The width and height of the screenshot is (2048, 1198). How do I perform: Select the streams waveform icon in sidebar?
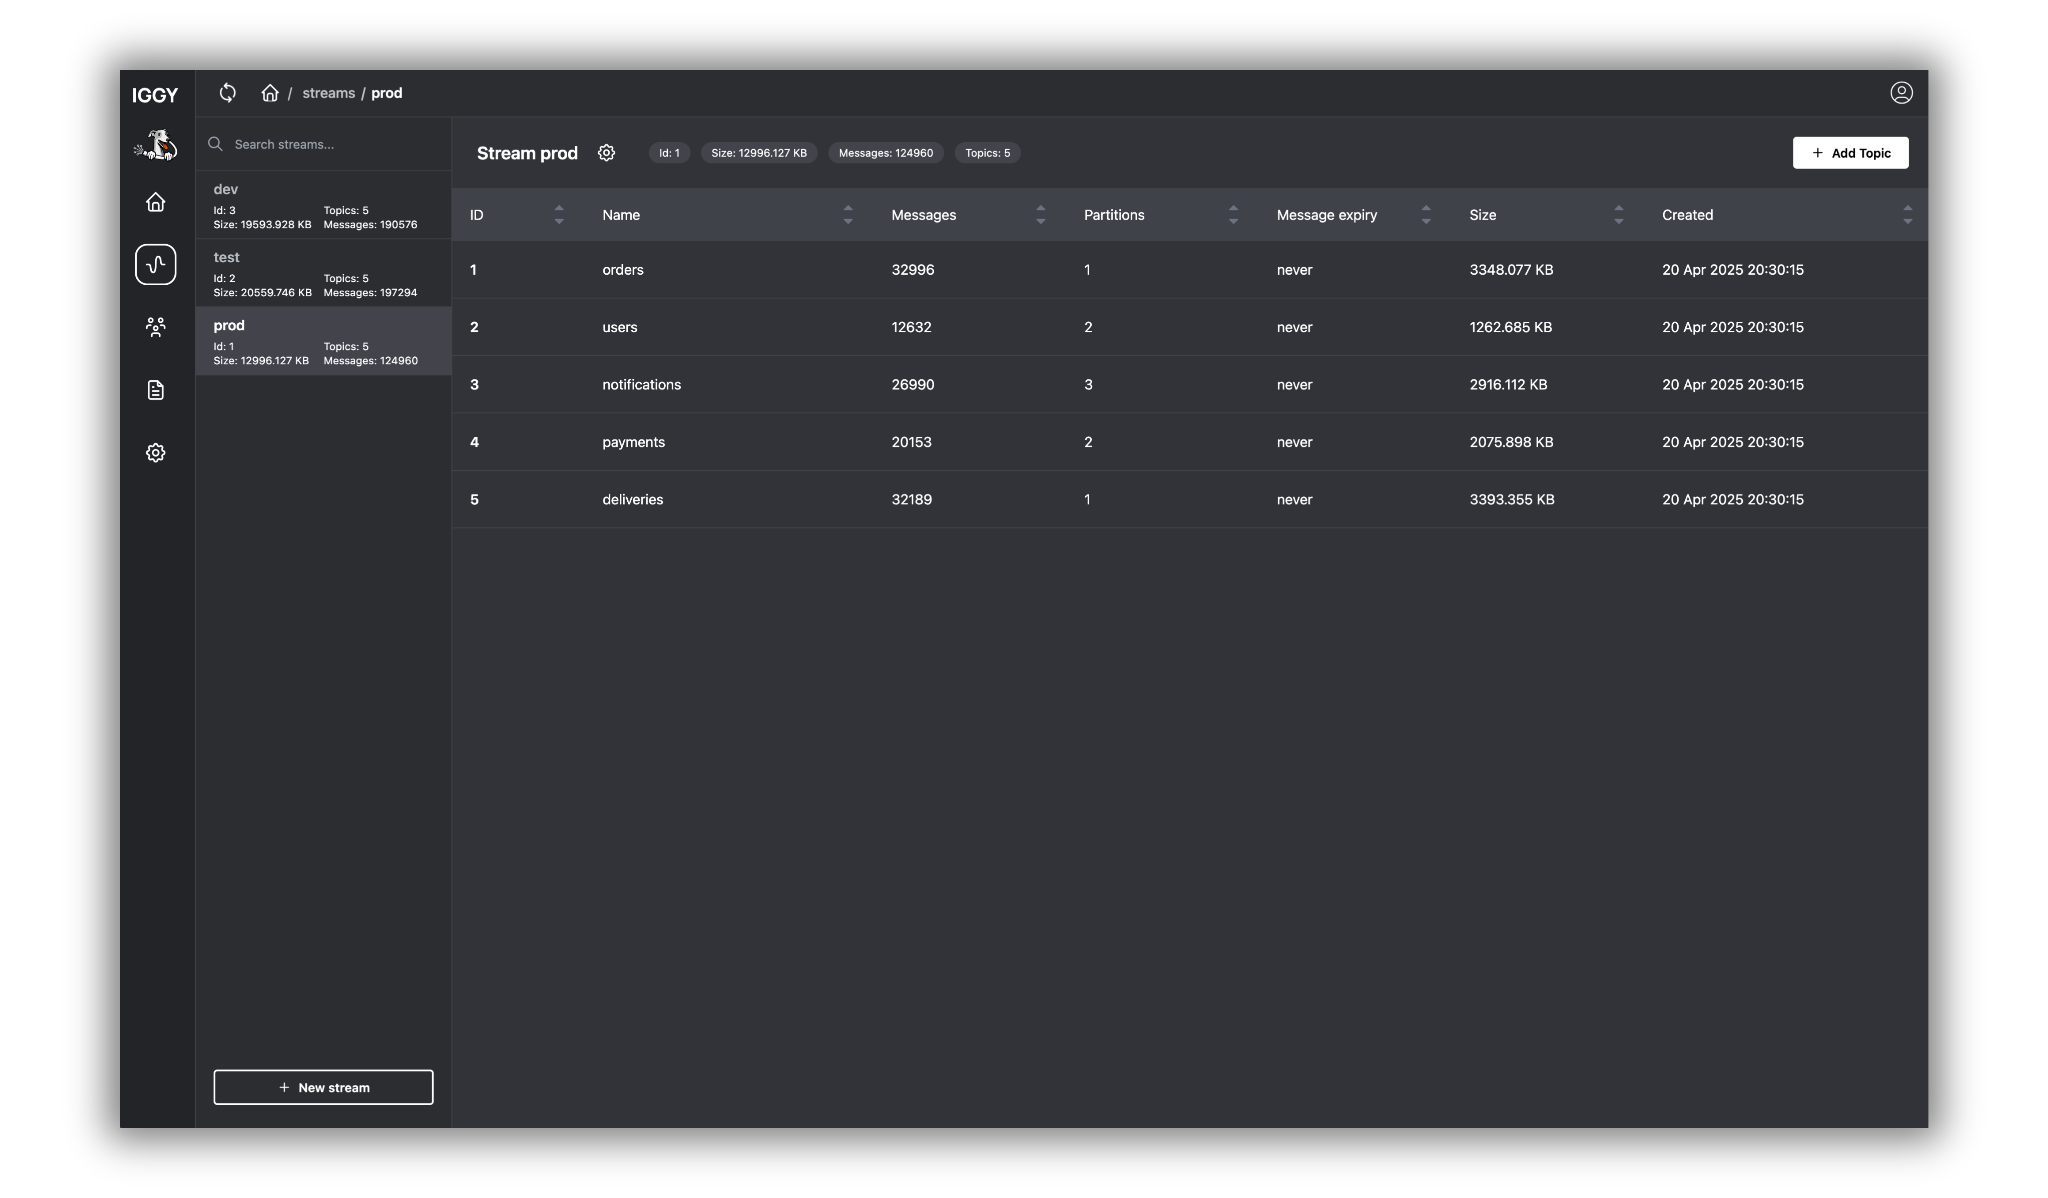click(156, 264)
